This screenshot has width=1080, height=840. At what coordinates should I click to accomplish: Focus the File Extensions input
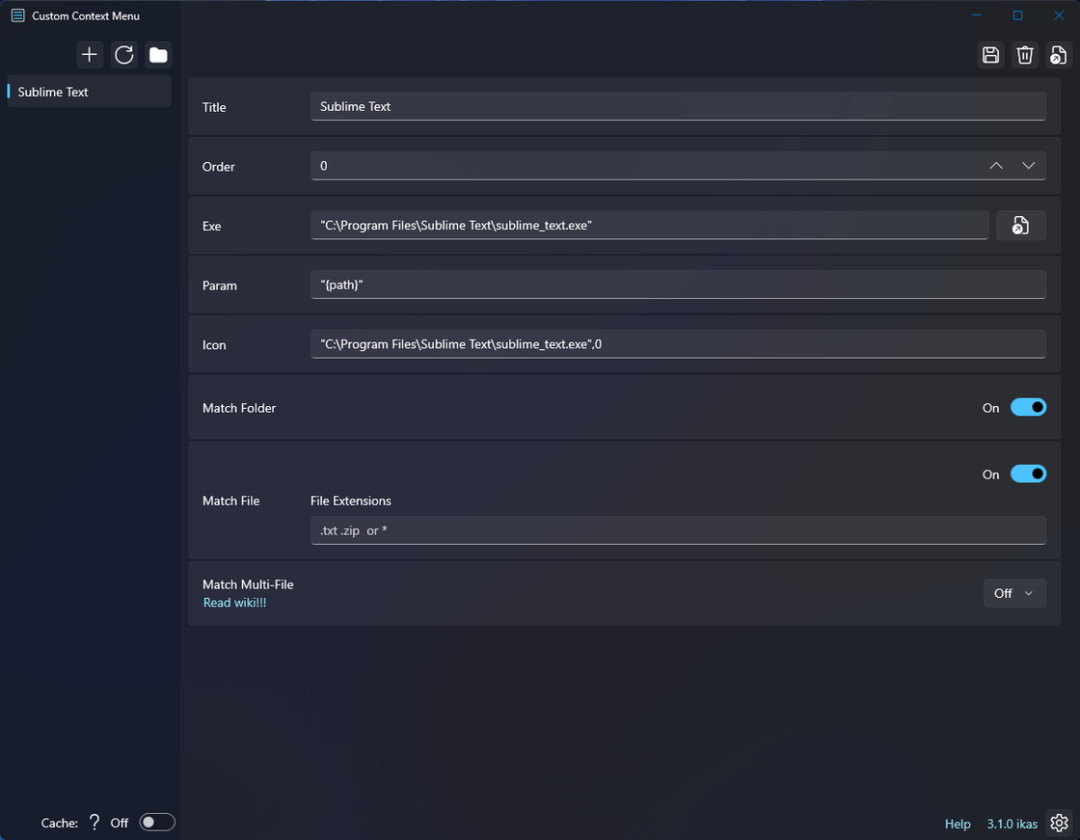coord(678,530)
